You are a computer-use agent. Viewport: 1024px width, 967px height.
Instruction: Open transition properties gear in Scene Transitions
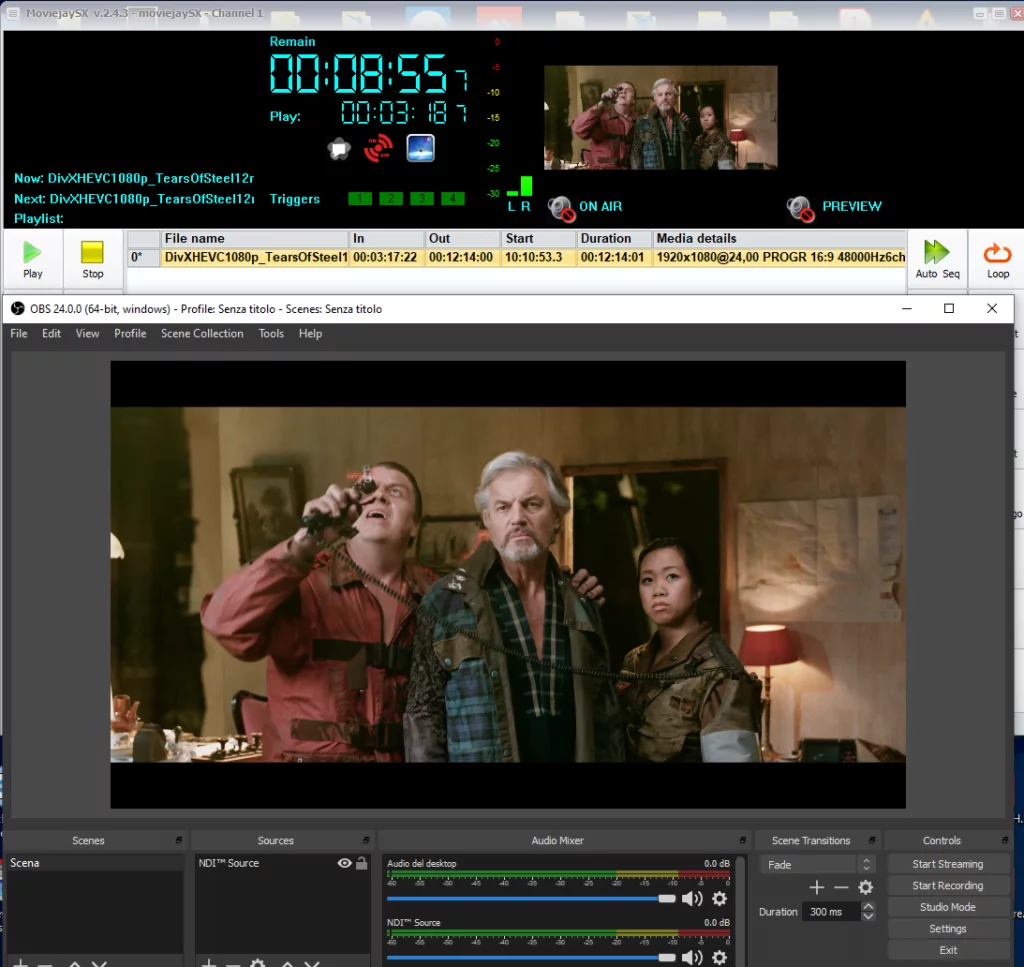coord(866,888)
